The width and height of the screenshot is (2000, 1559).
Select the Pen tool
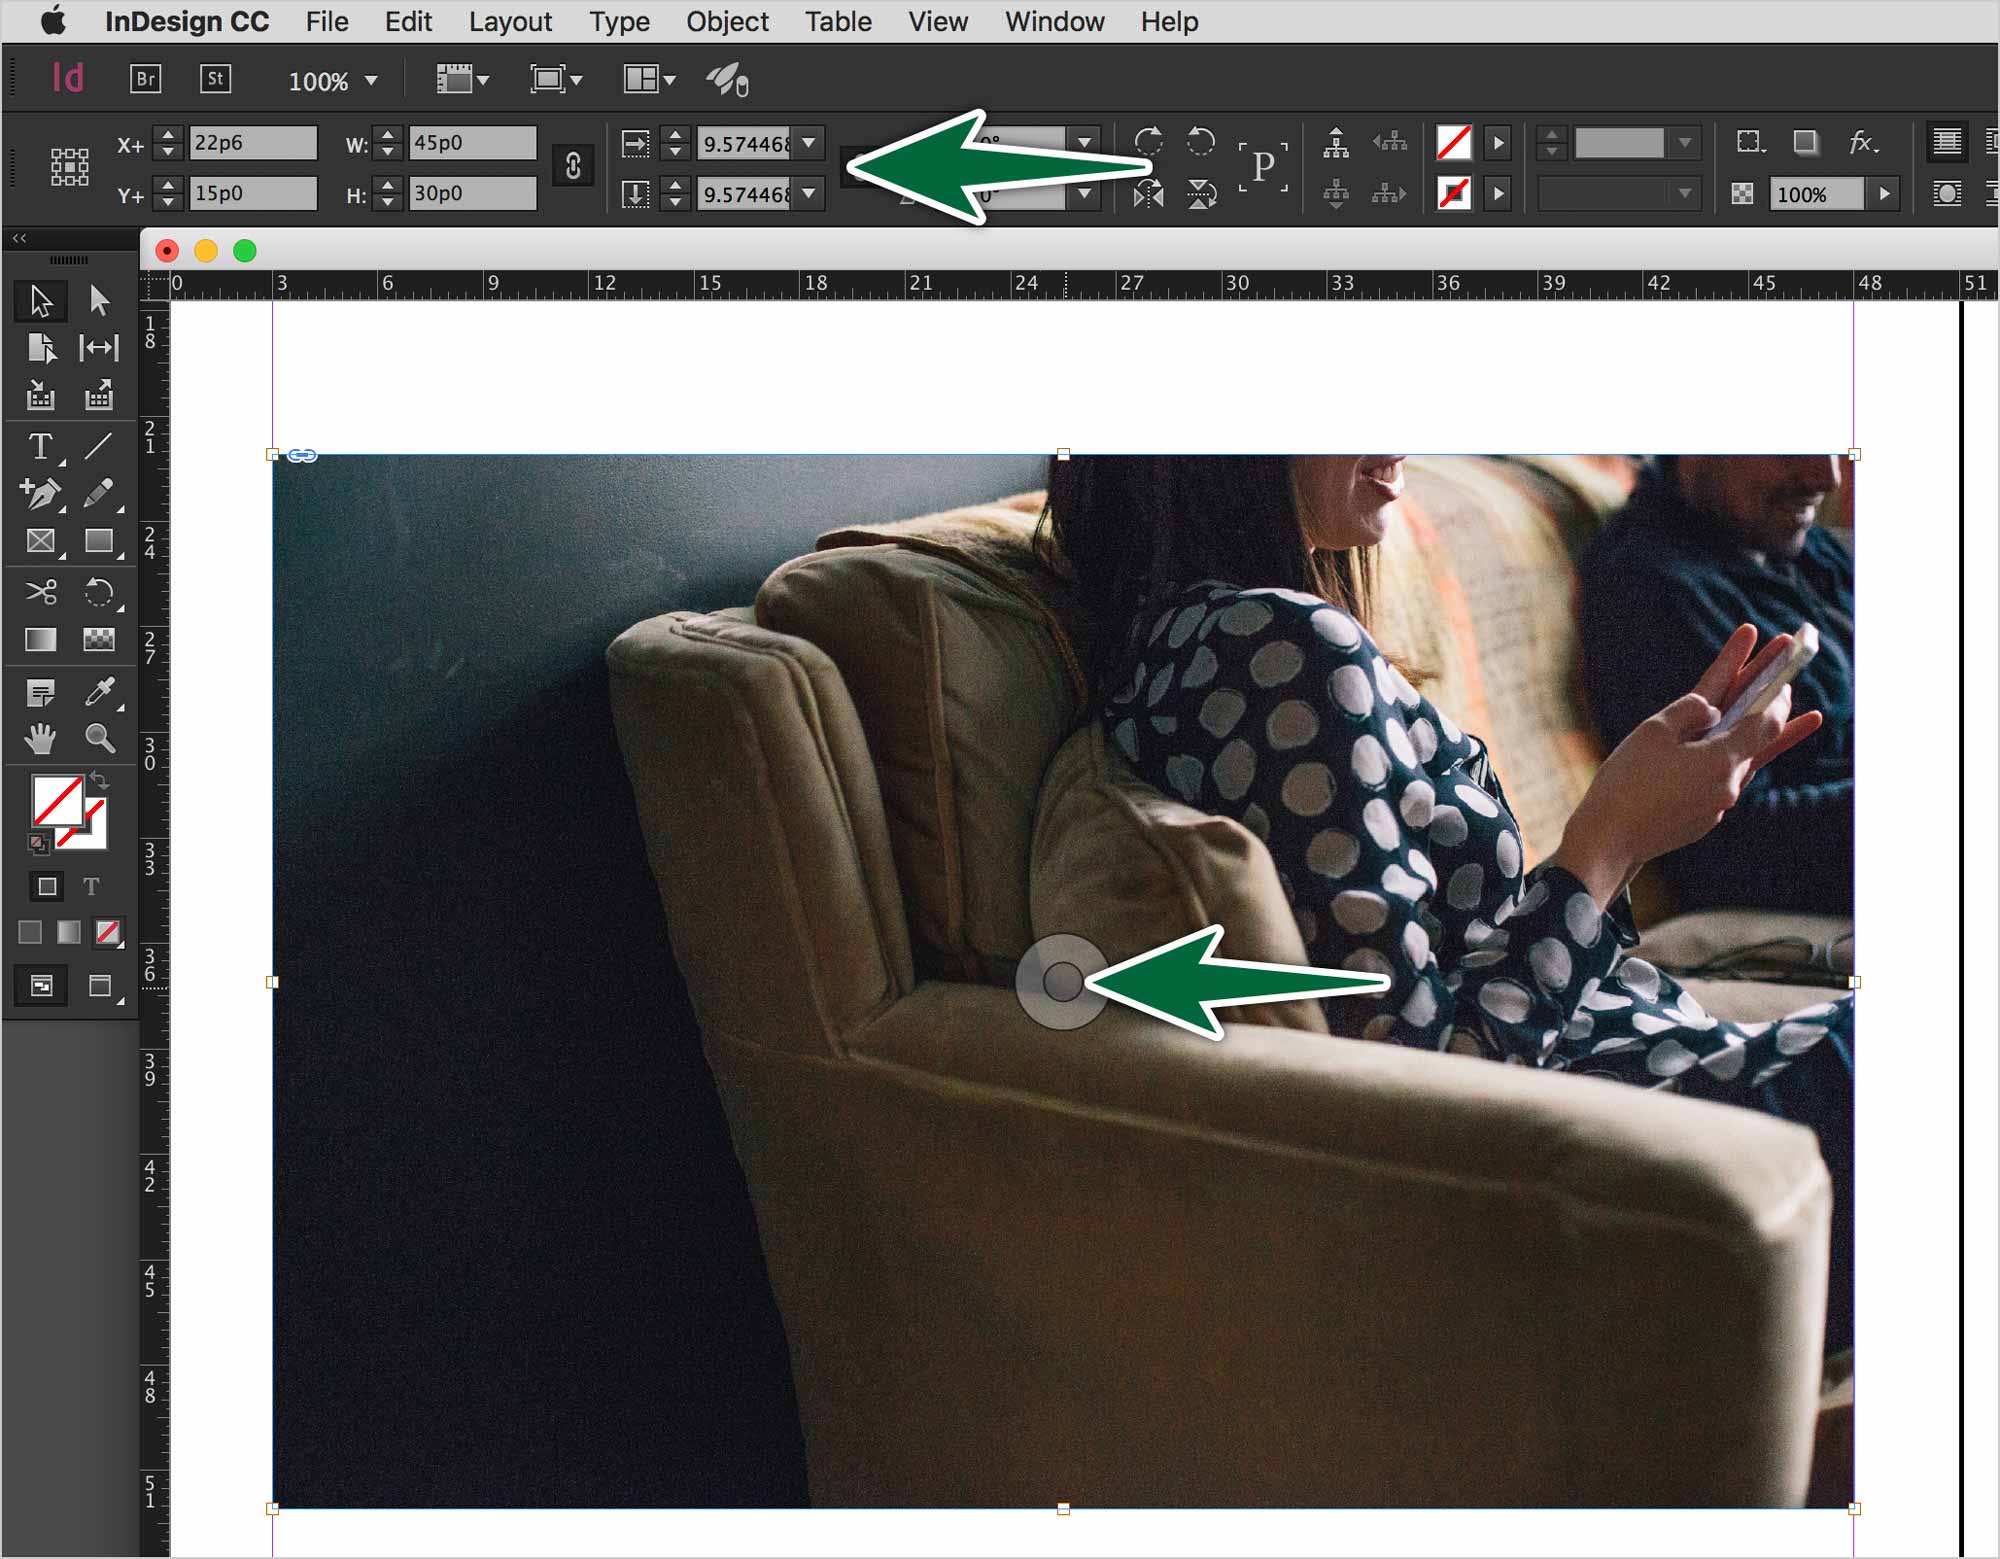(40, 493)
